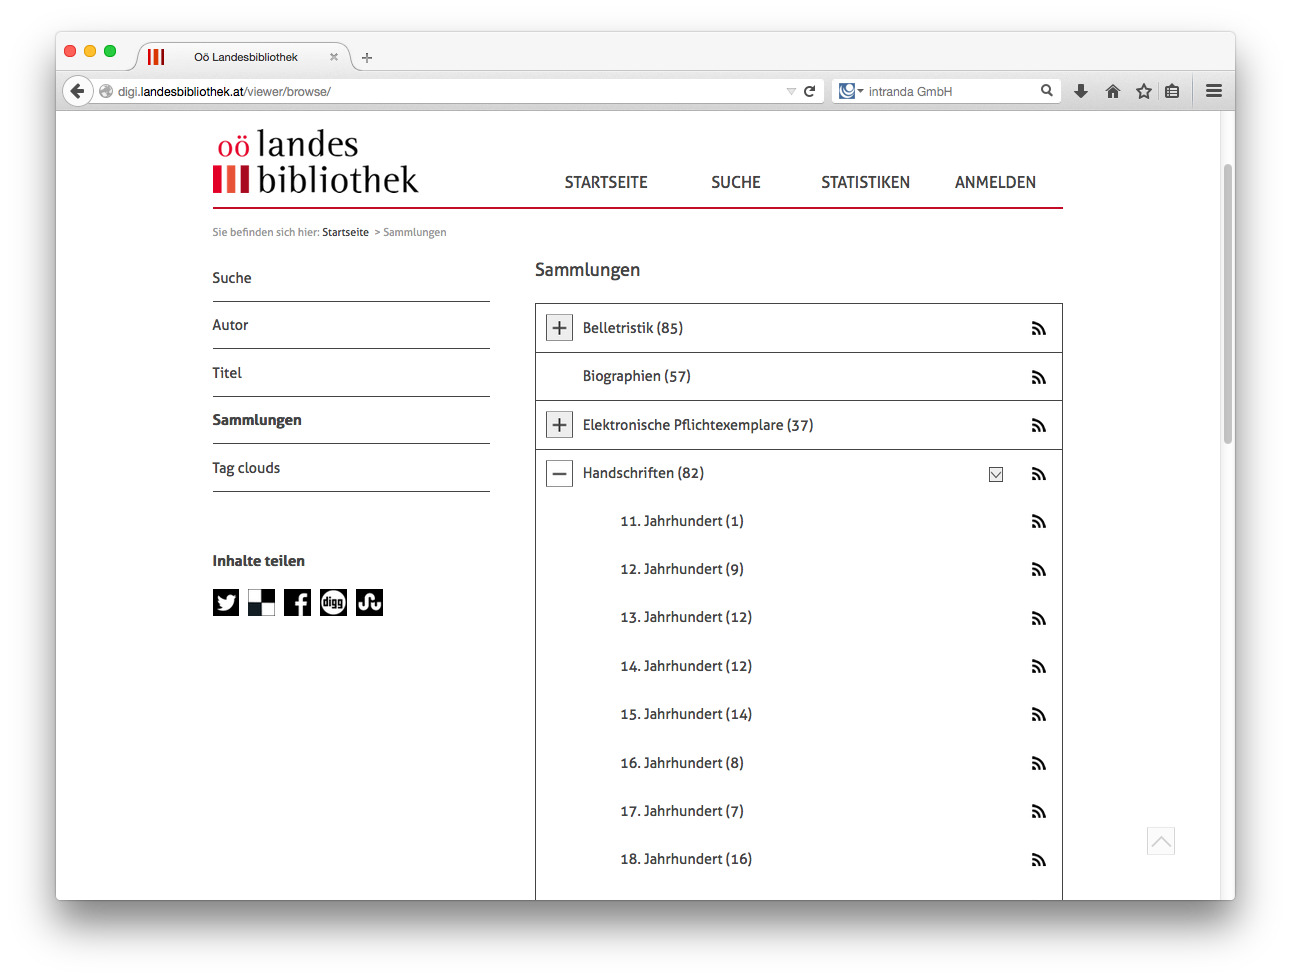This screenshot has height=980, width=1291.
Task: Click the oö landesbibliothek logo
Action: click(315, 161)
